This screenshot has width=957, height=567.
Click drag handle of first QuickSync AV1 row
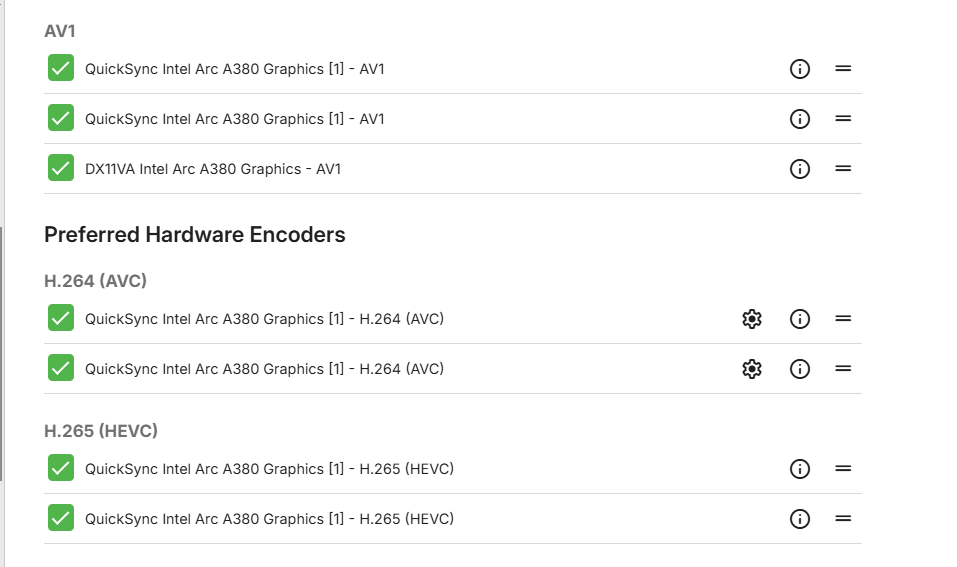(x=843, y=69)
